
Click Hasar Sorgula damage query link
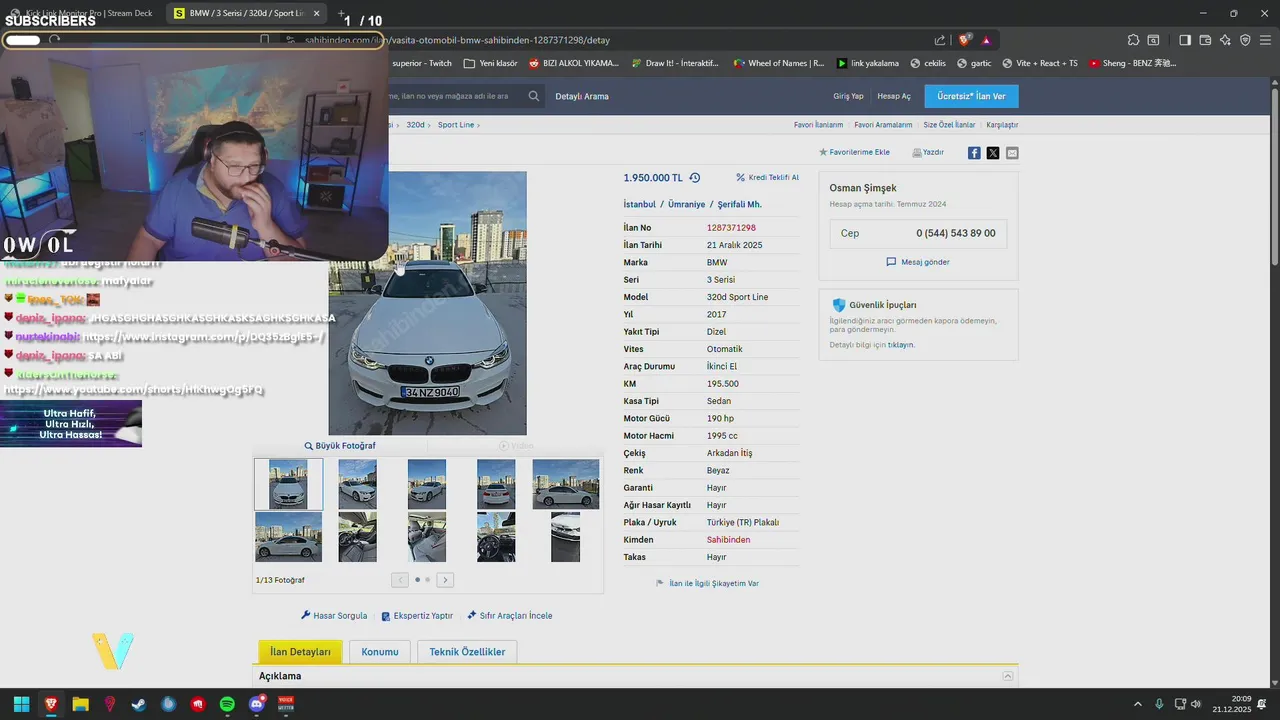tap(334, 616)
